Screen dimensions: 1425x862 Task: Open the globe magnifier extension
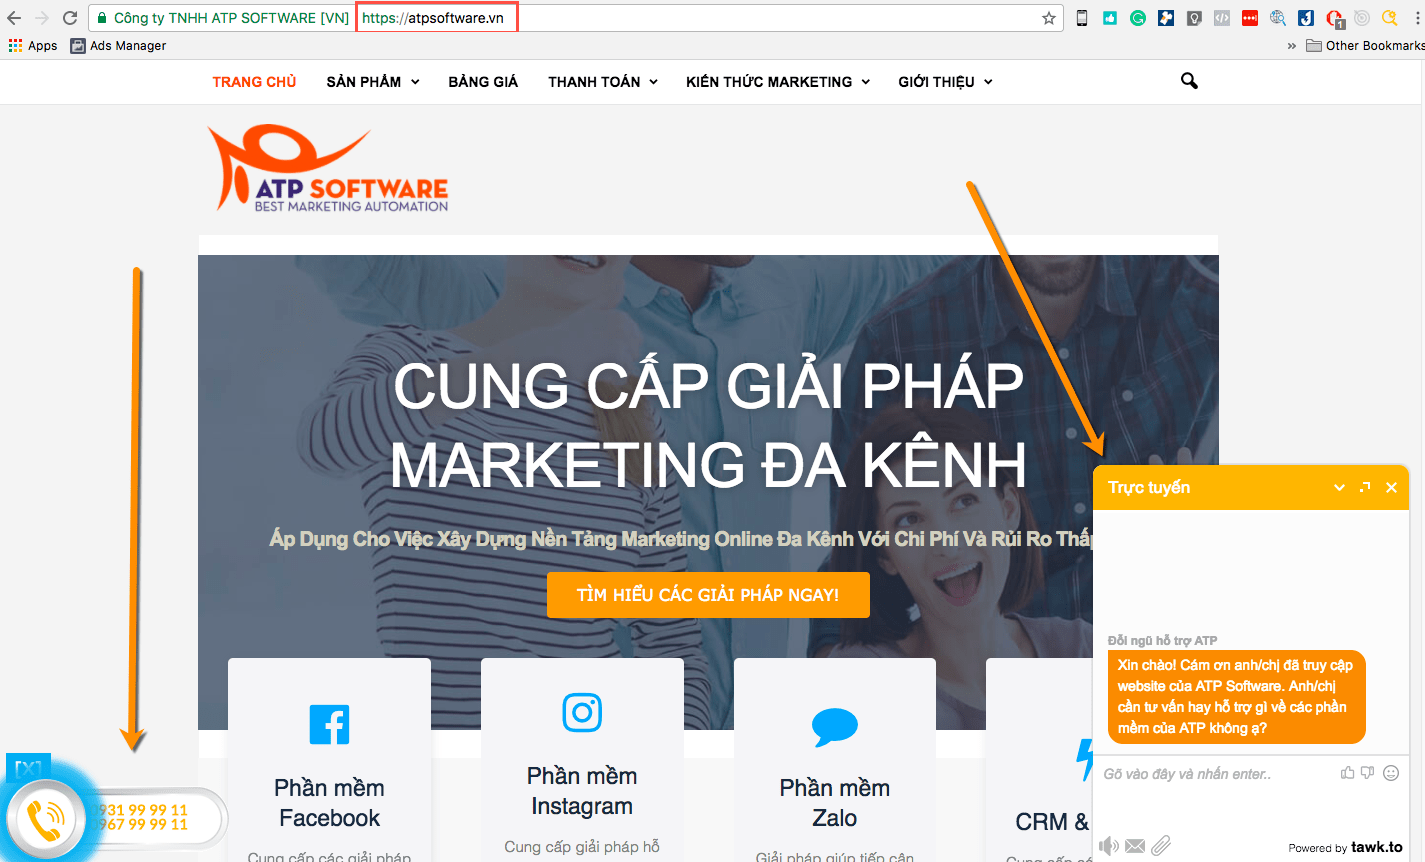point(1278,18)
